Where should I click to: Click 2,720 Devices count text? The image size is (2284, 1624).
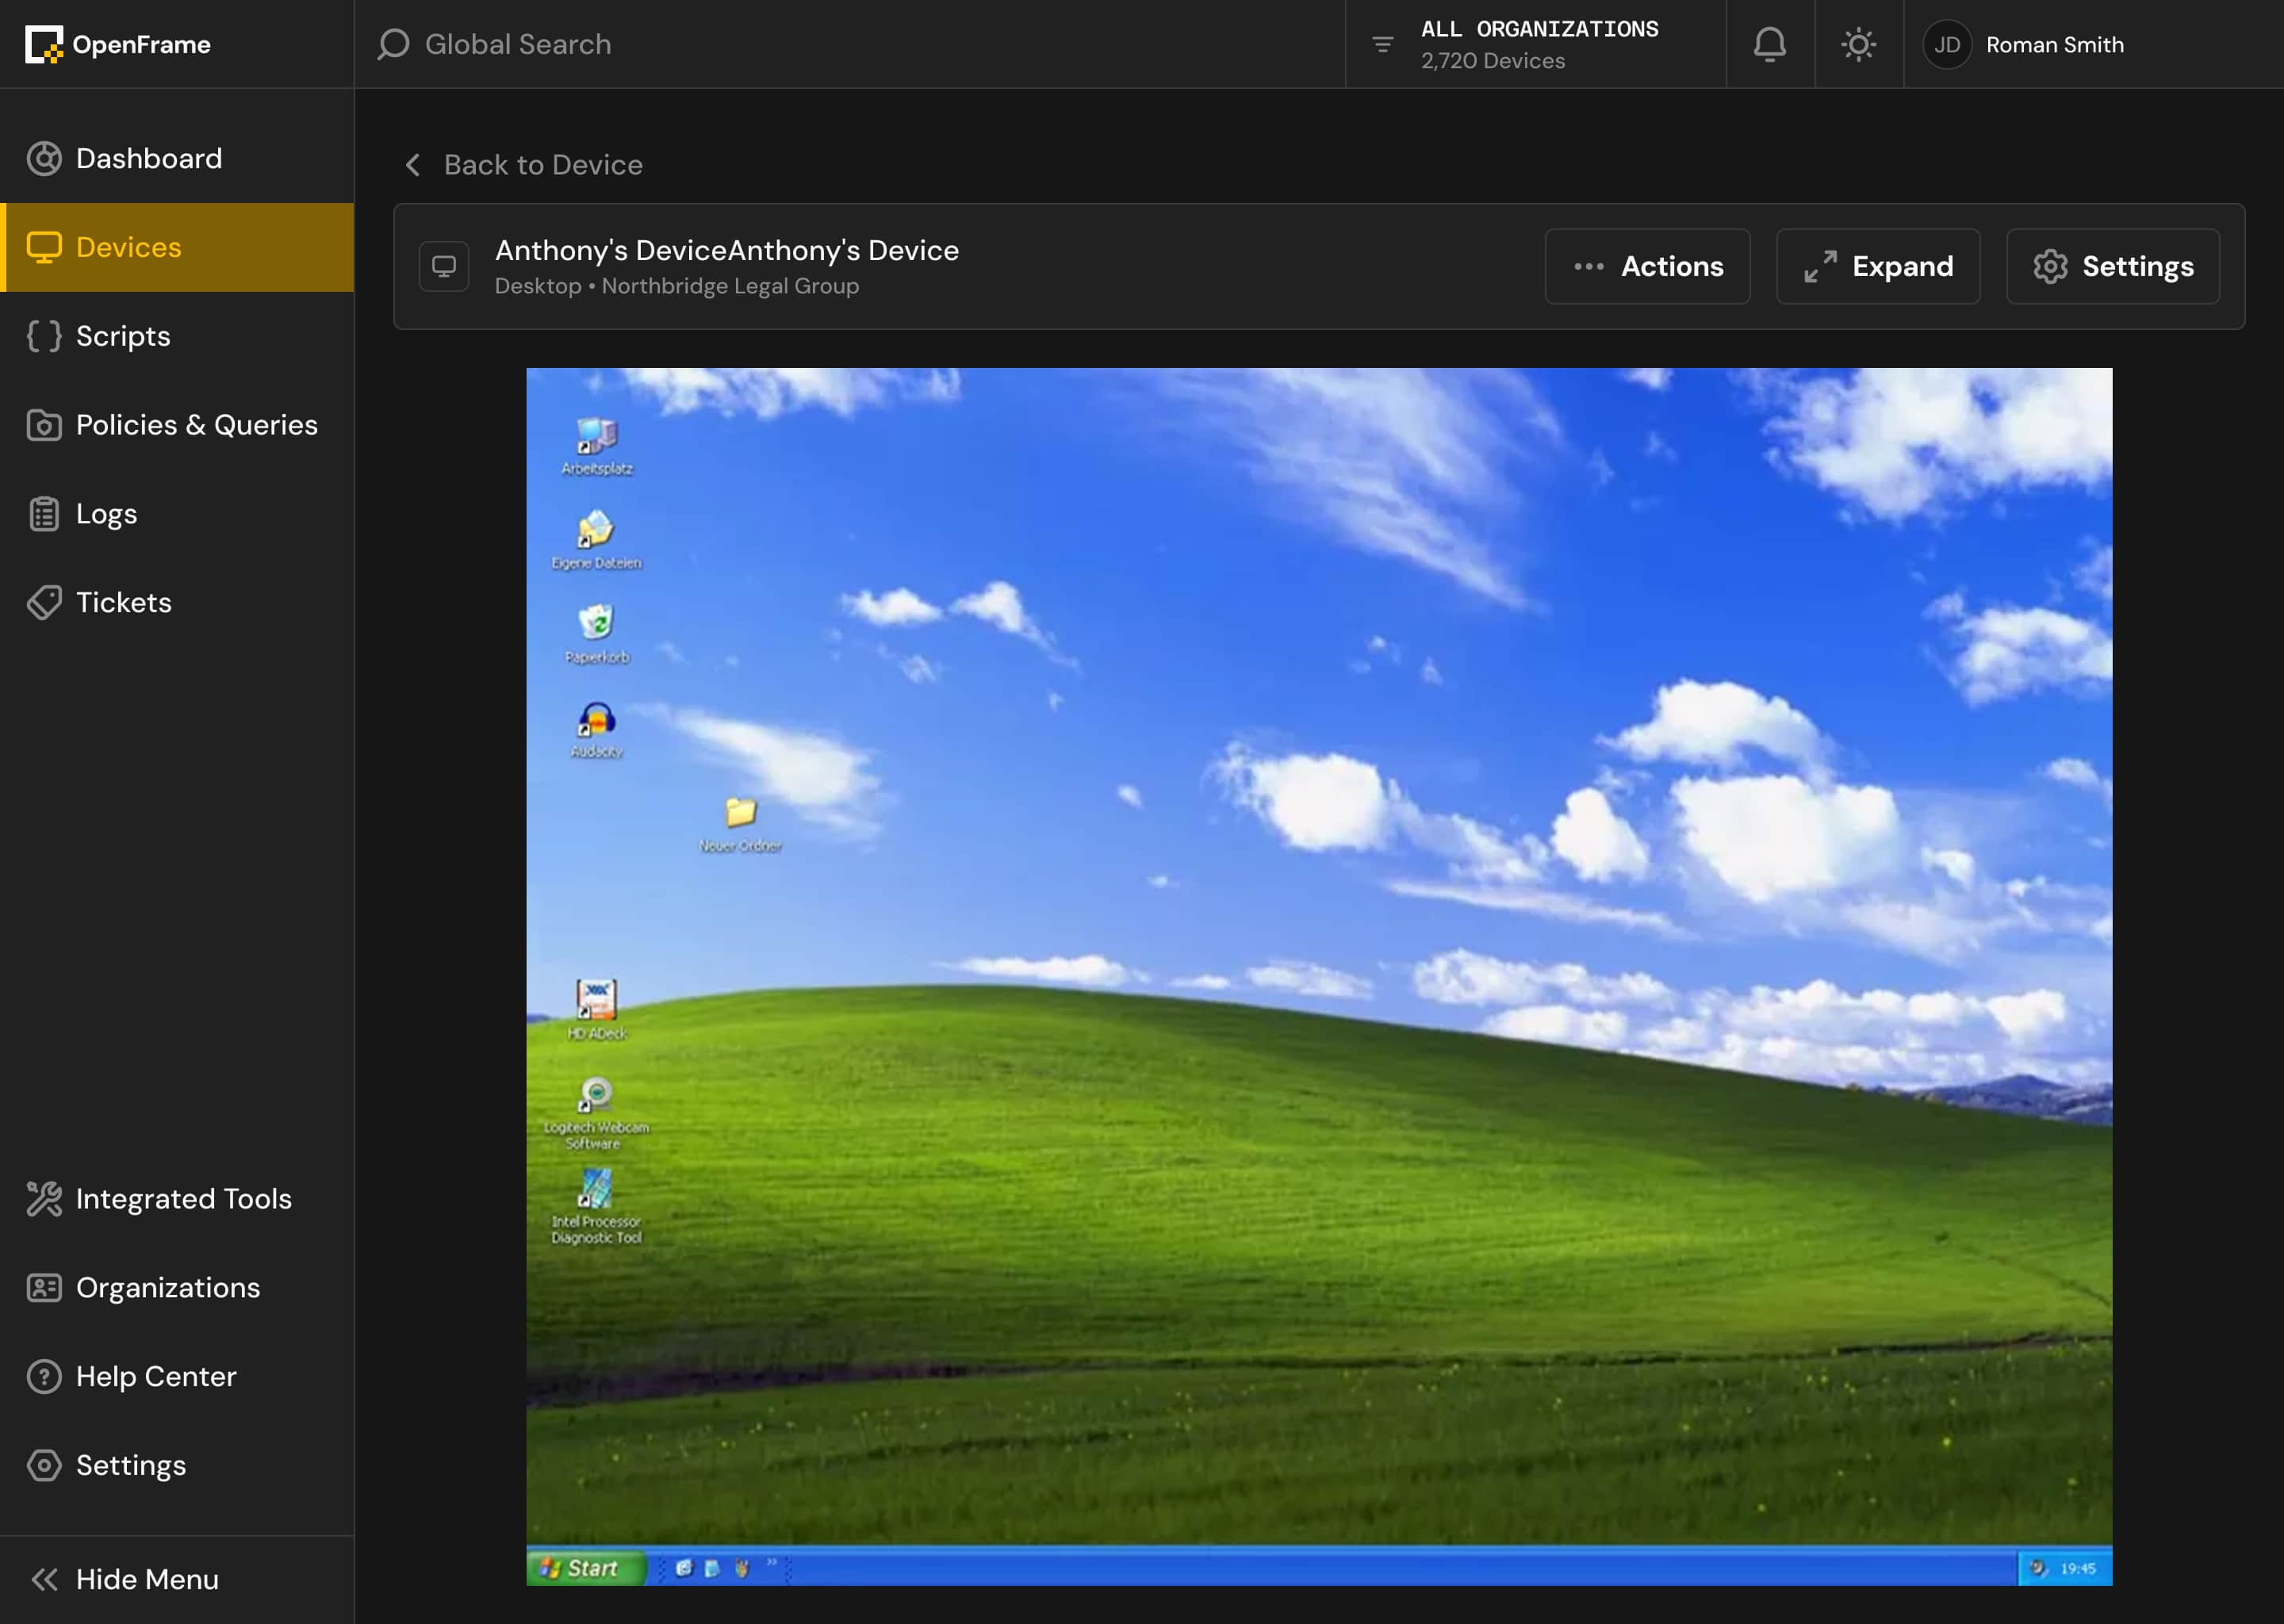[1493, 61]
